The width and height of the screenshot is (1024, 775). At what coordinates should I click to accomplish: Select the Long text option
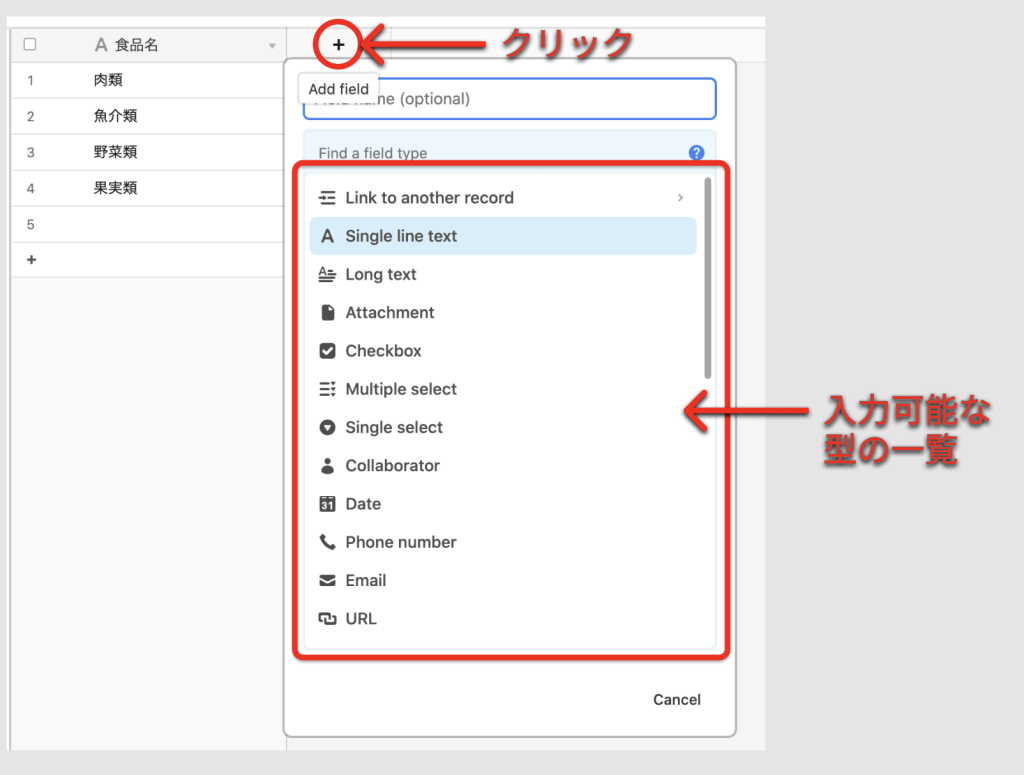tap(381, 275)
